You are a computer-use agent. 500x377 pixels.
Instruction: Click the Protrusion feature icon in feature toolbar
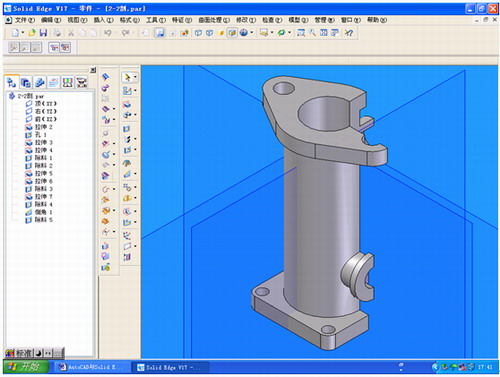point(127,104)
